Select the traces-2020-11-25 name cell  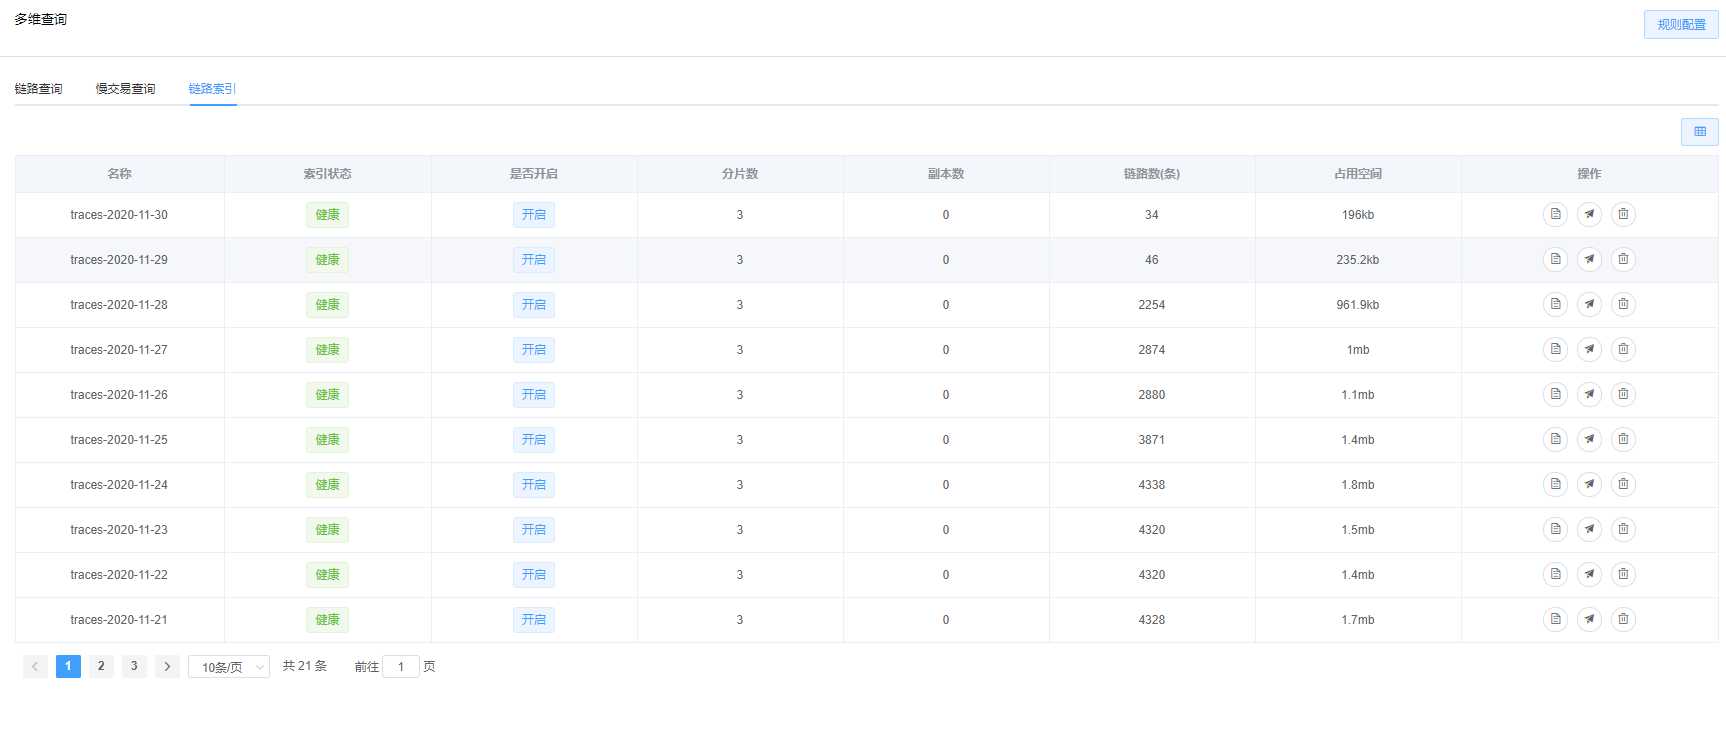tap(119, 440)
